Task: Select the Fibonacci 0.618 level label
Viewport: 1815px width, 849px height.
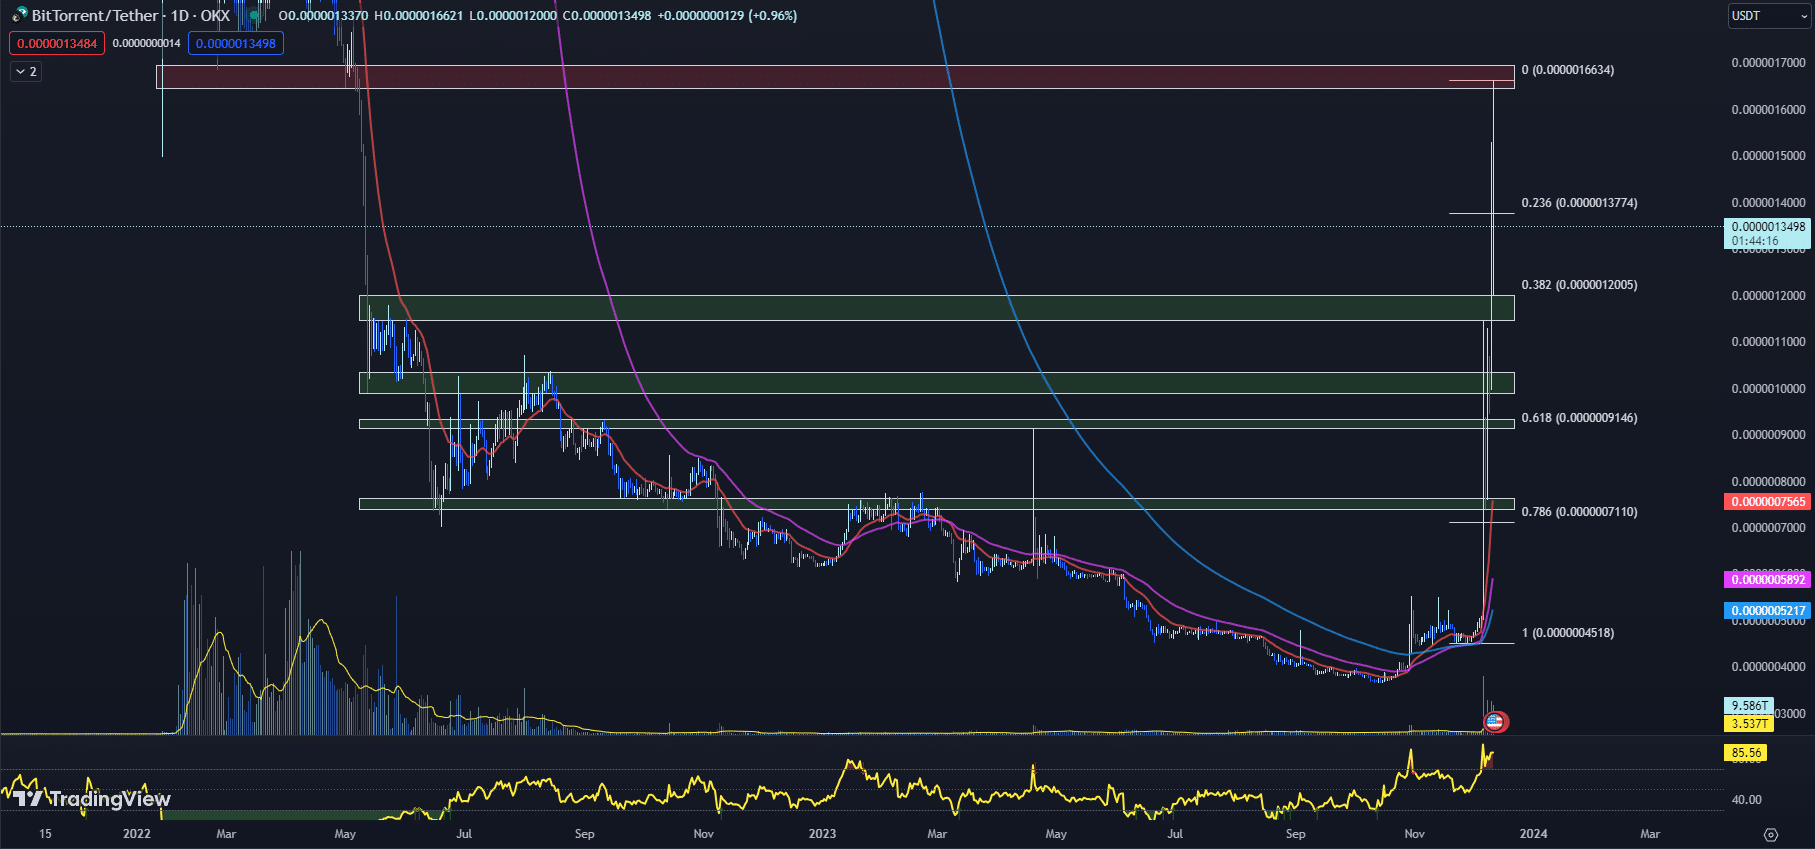Action: pyautogui.click(x=1579, y=418)
